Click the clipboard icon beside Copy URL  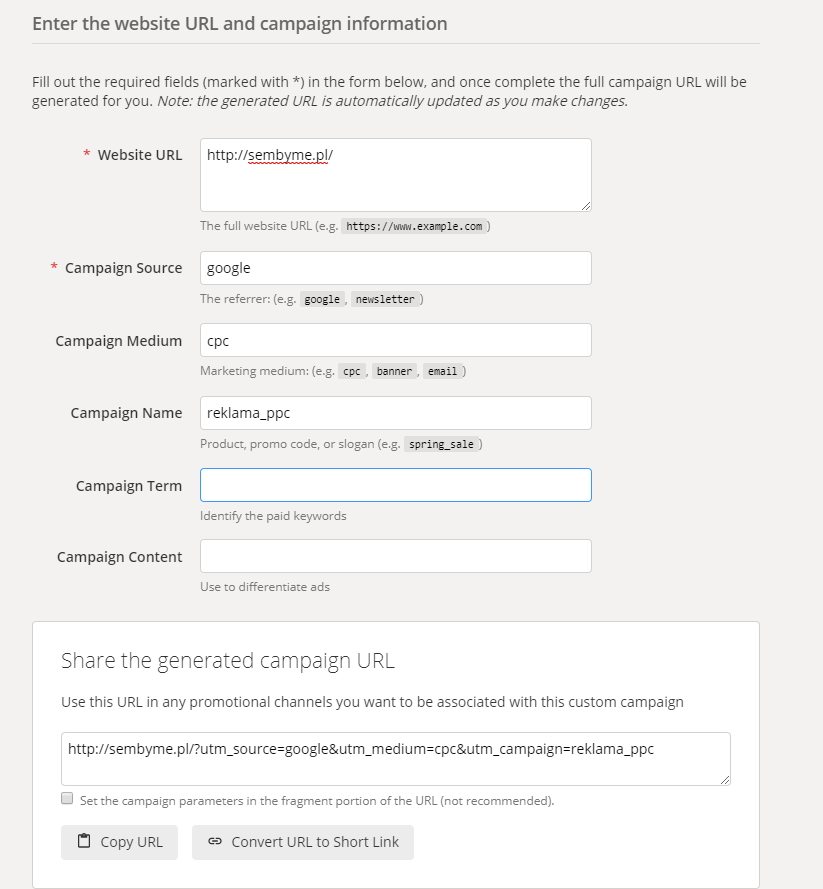click(84, 841)
